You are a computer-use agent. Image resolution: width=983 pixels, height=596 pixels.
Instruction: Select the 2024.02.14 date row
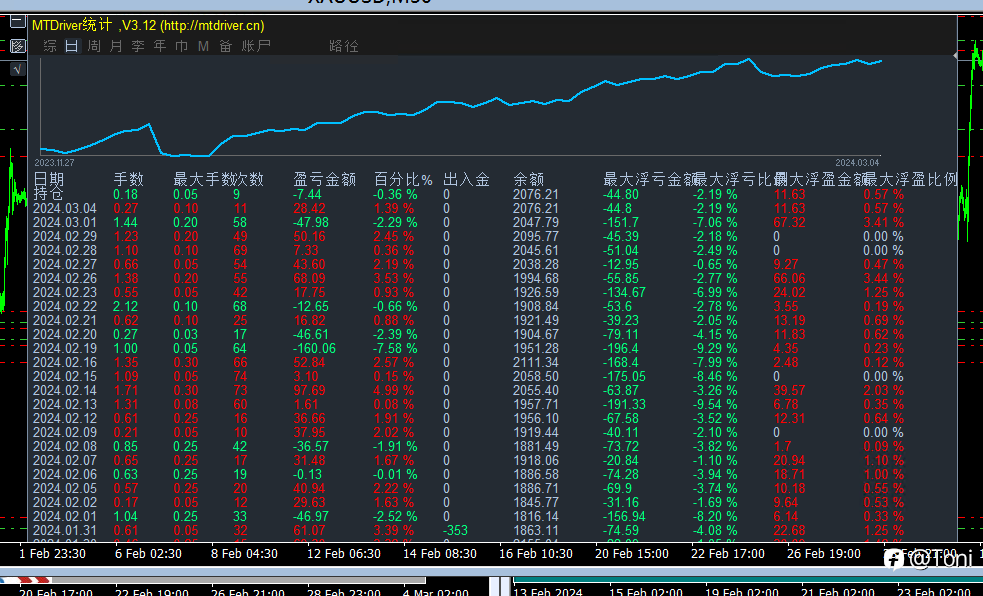pyautogui.click(x=65, y=390)
